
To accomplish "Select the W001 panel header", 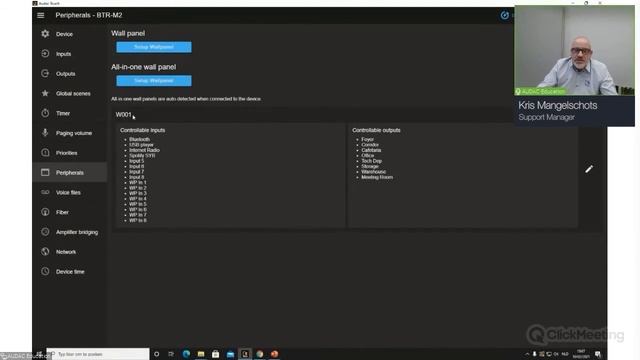I will (x=124, y=115).
